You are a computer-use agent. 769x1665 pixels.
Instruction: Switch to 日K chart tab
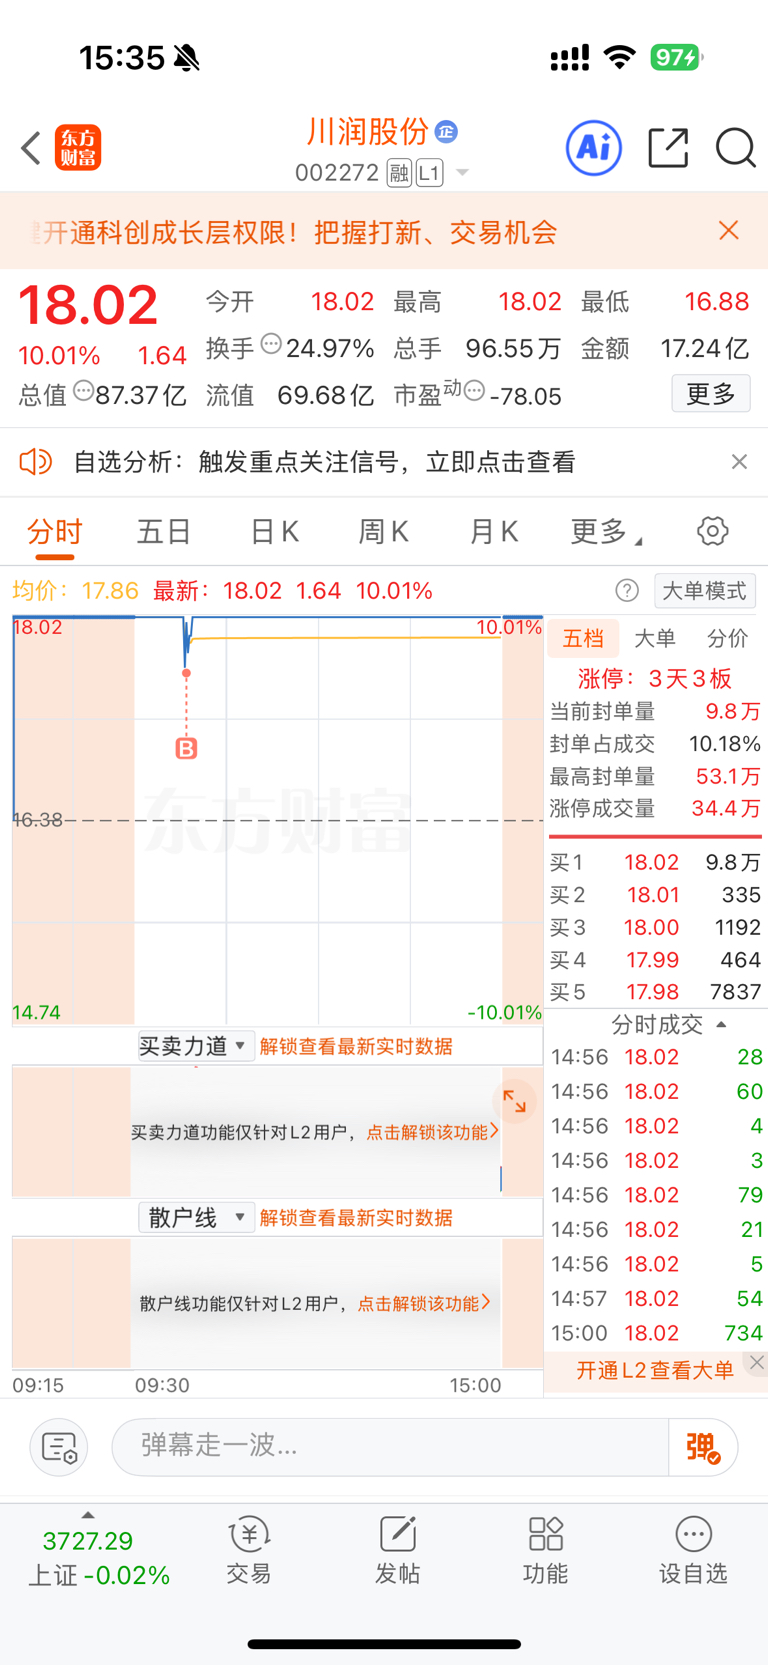coord(275,532)
